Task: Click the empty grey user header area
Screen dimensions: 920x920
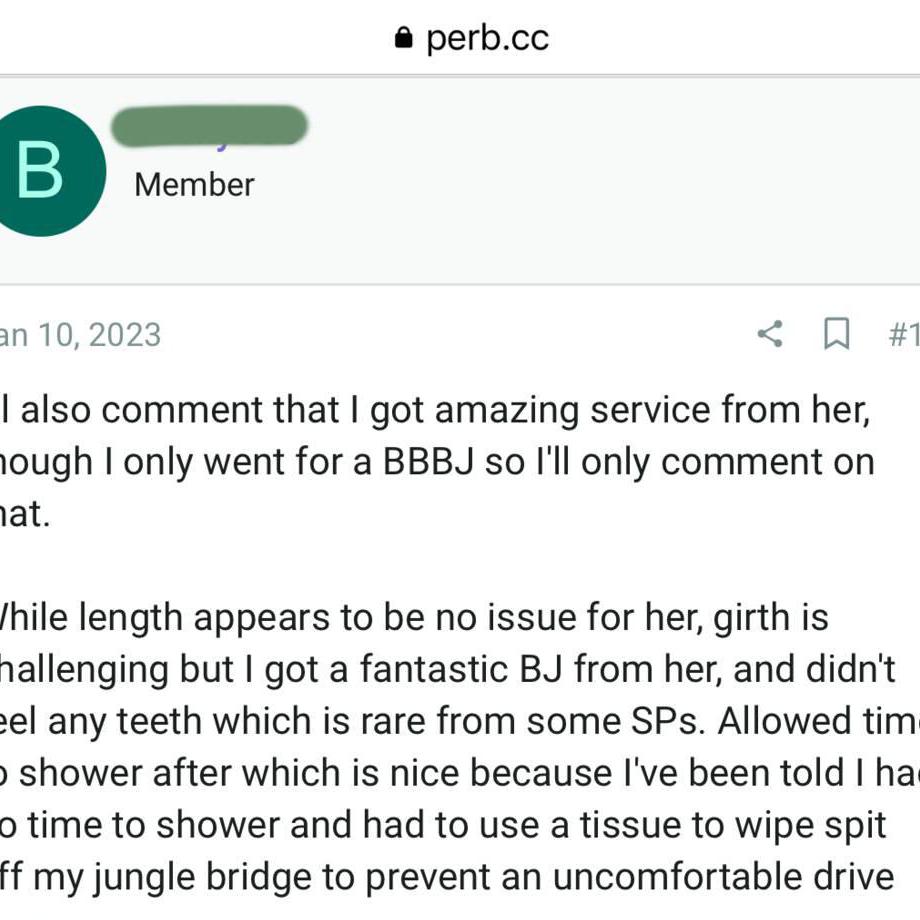Action: point(587,182)
